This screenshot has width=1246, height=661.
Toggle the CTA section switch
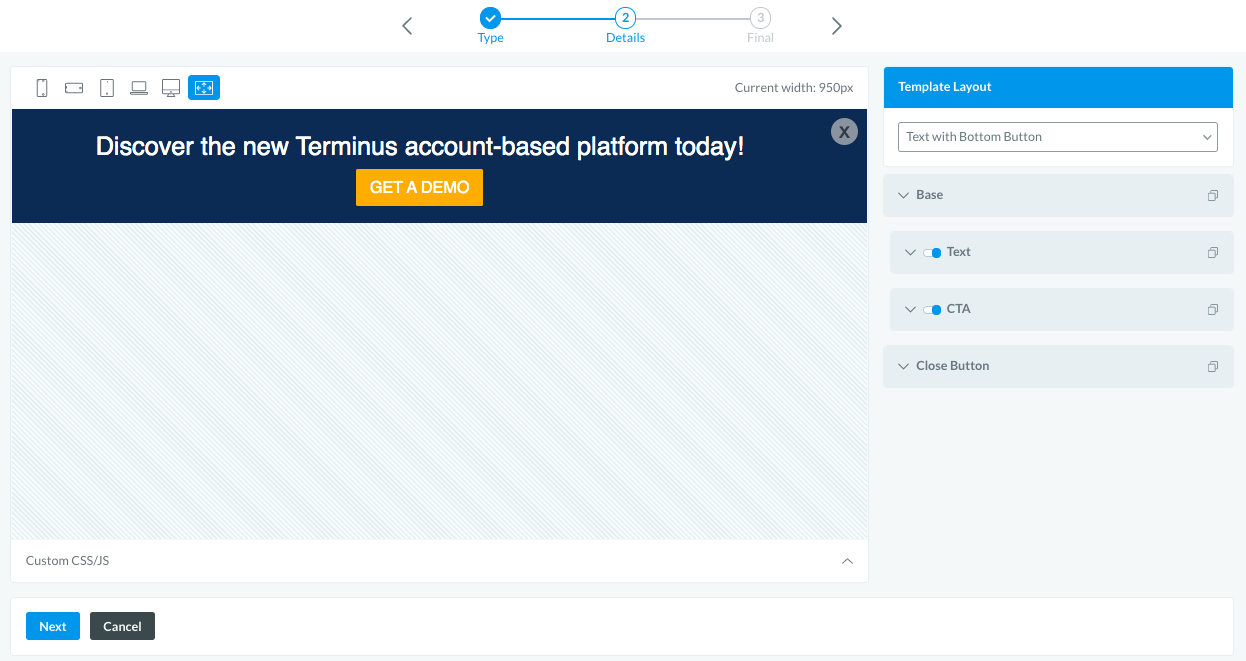(932, 310)
